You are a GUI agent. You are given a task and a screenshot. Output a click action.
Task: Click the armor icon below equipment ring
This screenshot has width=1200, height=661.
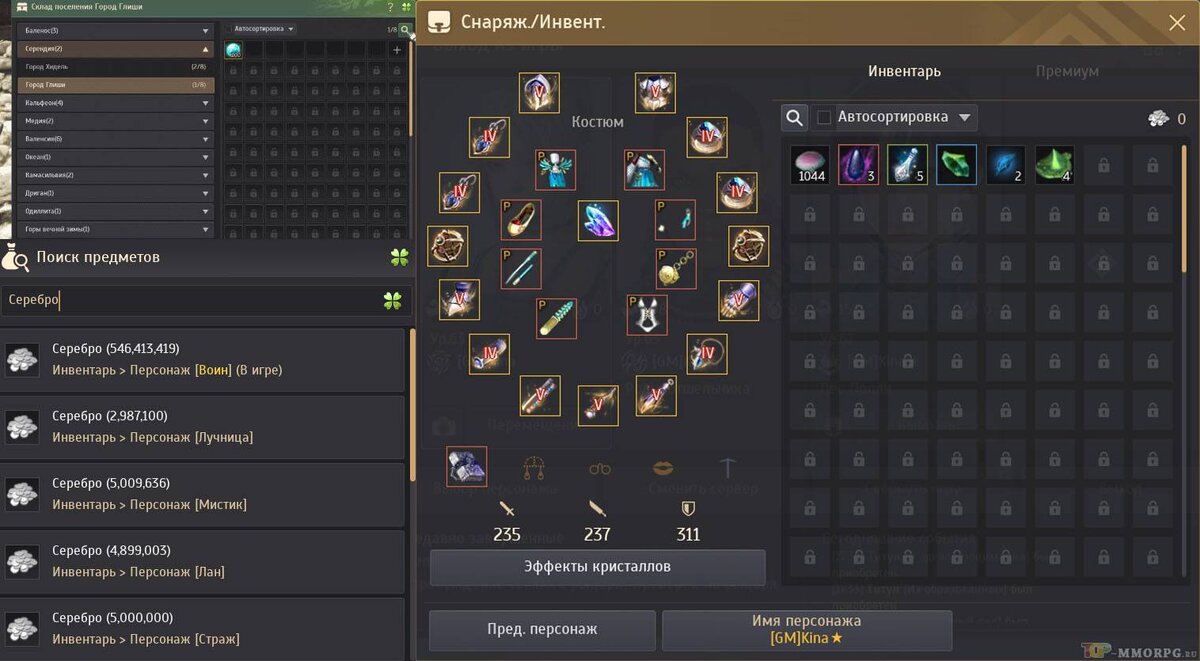pyautogui.click(x=466, y=466)
